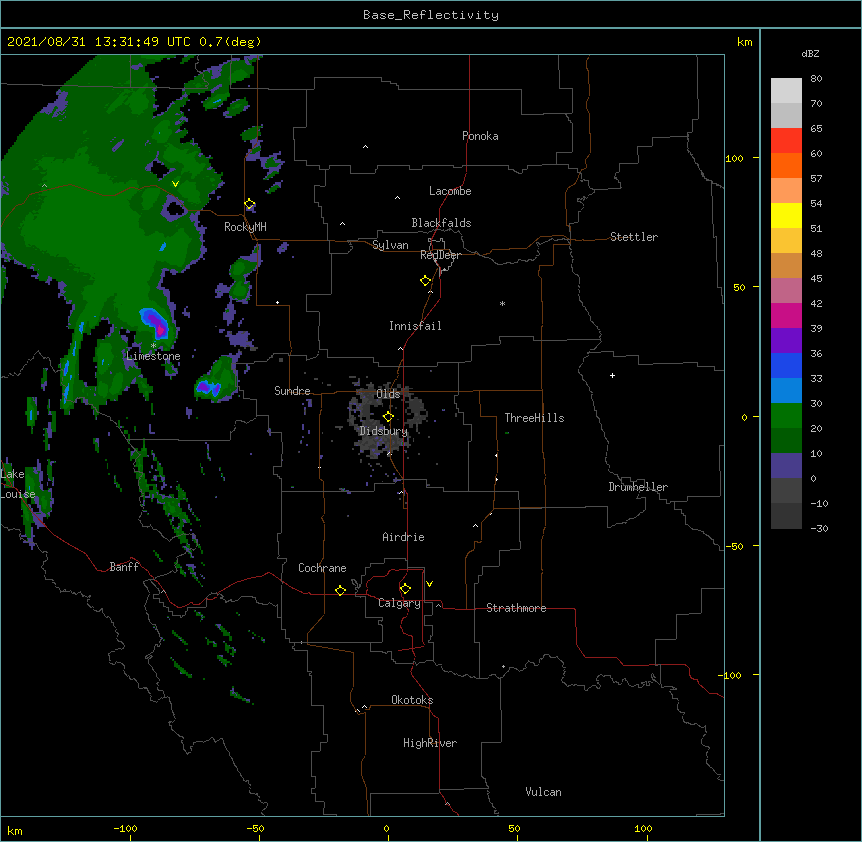This screenshot has height=842, width=862.
Task: Click the ThreeHills label
Action: tap(534, 418)
